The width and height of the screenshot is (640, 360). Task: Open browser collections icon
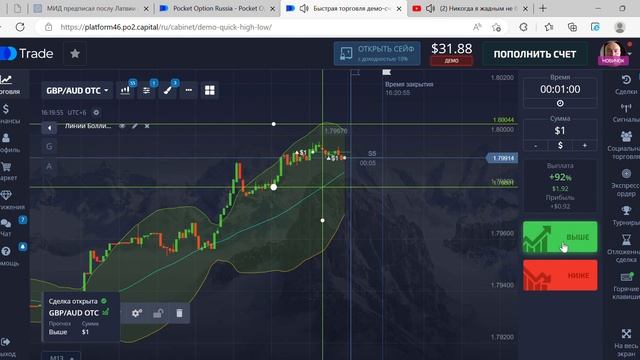tap(572, 27)
